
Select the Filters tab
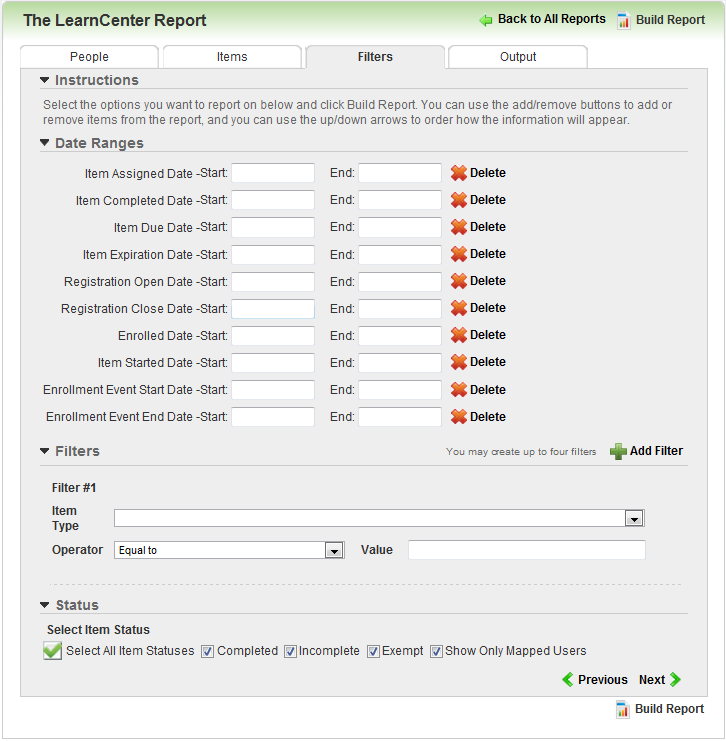click(375, 57)
